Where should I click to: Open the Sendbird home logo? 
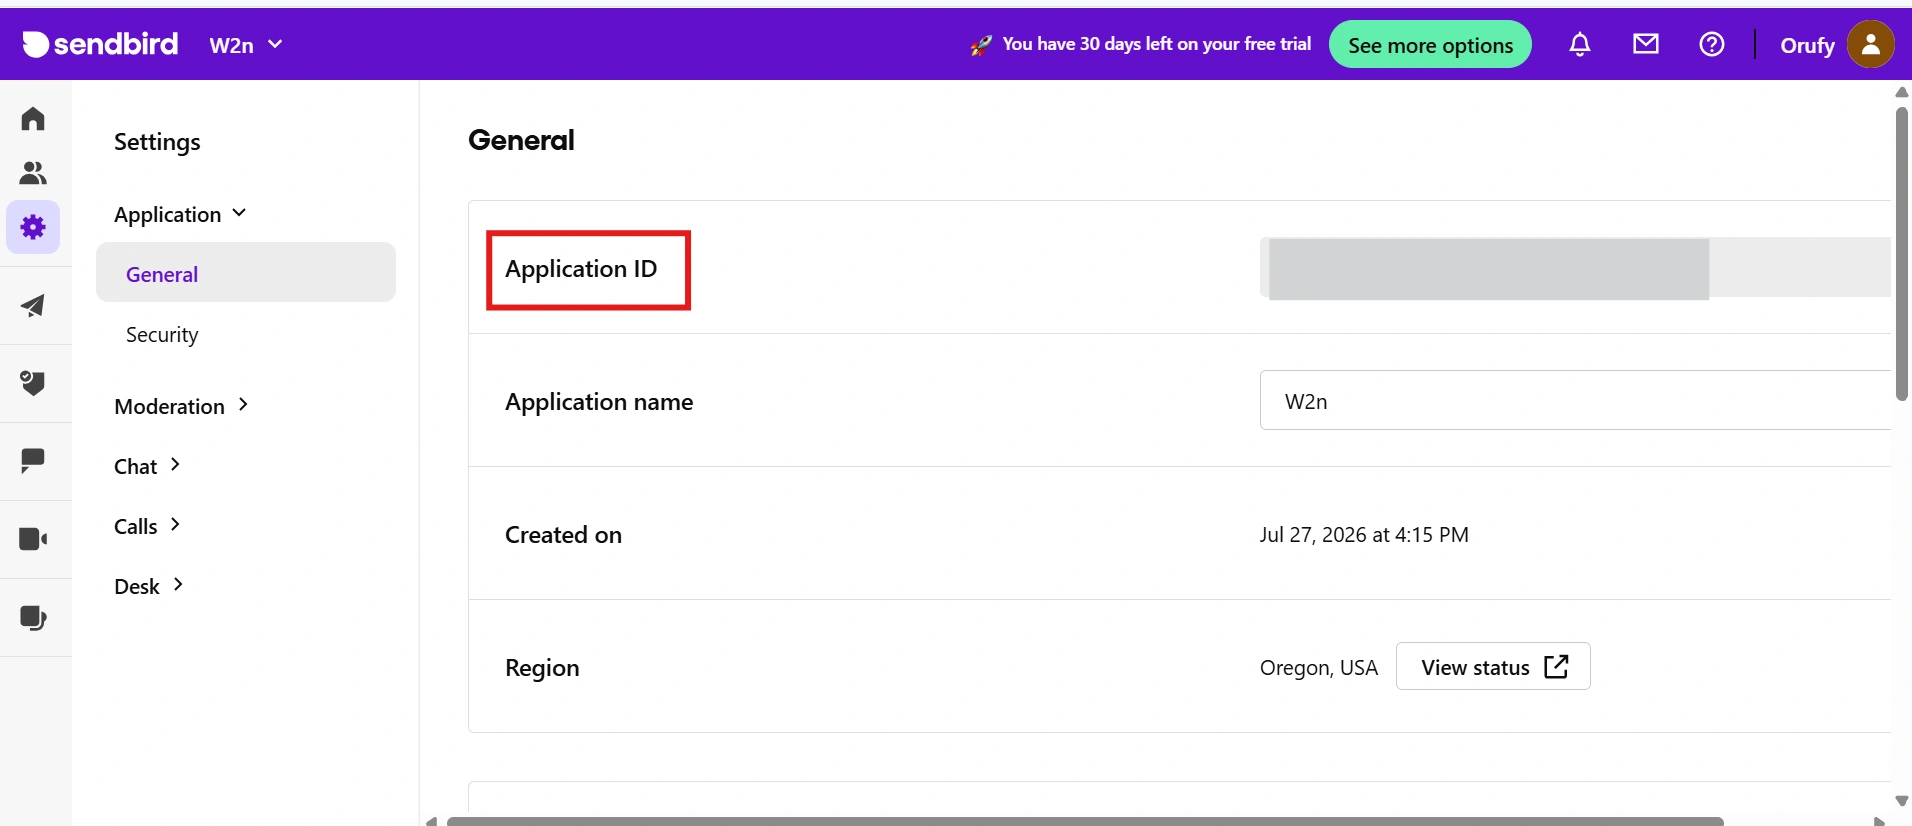pos(100,44)
